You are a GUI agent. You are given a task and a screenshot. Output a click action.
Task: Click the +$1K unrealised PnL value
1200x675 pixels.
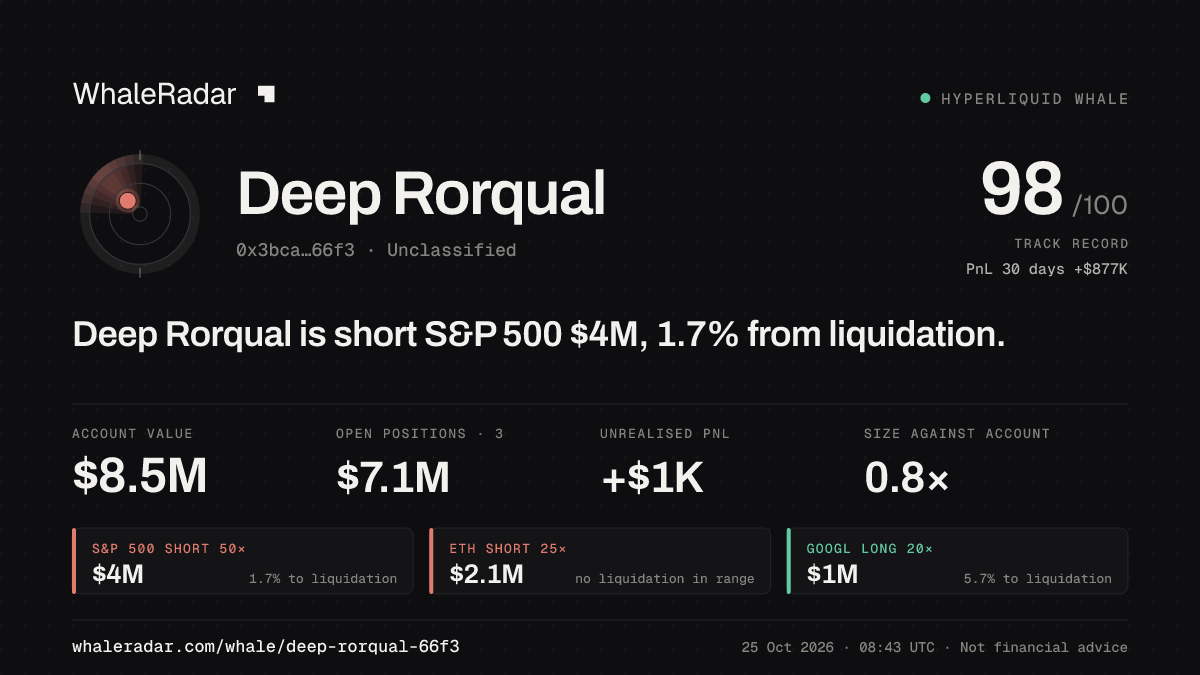[652, 477]
